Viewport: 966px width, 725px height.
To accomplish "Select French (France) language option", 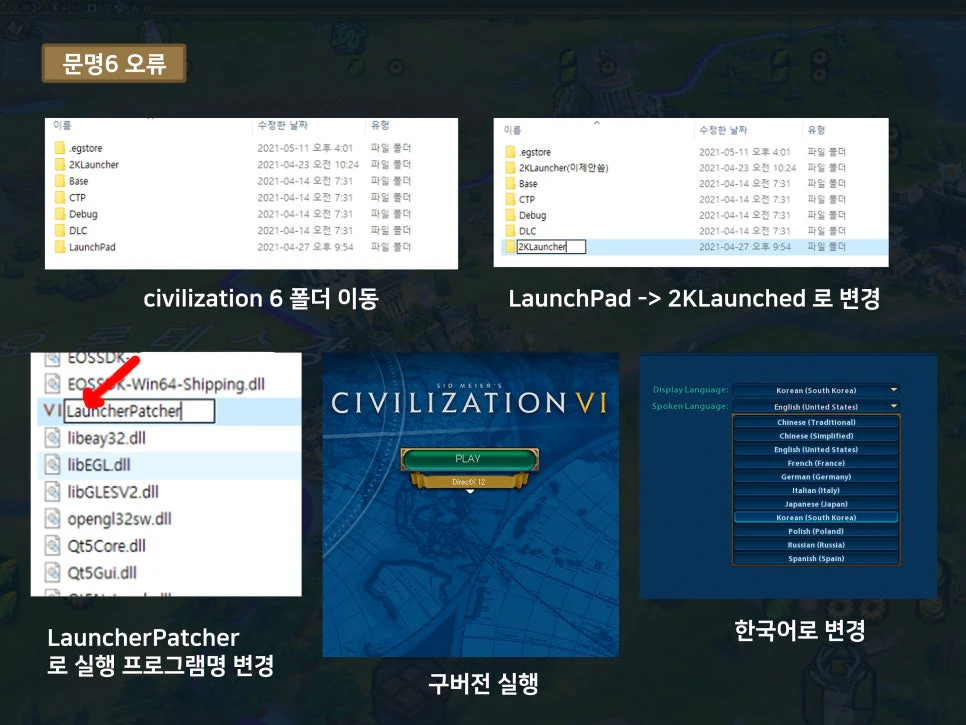I will 816,463.
